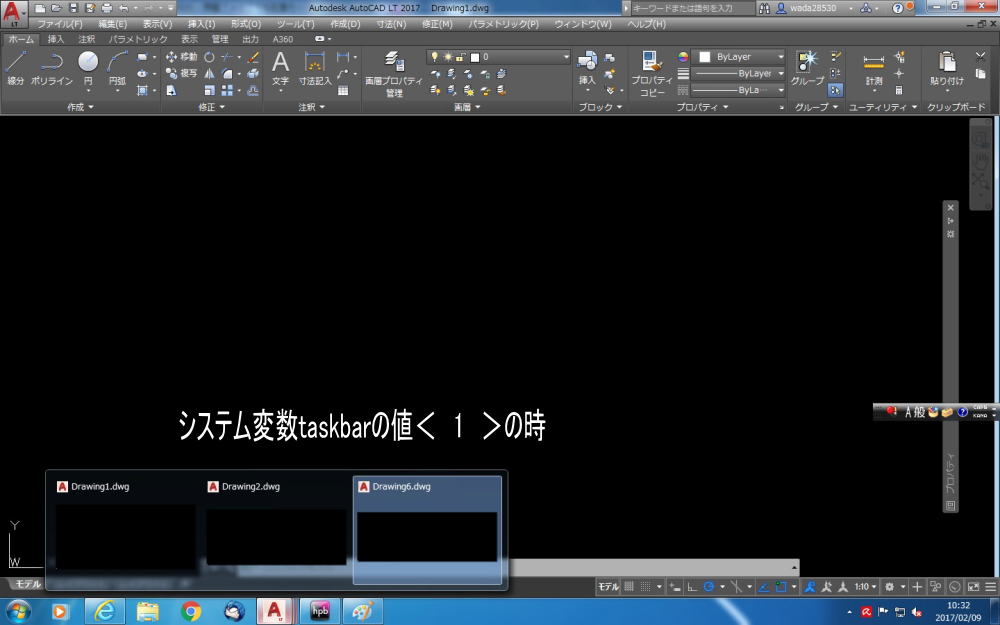This screenshot has width=1000, height=625.
Task: Click プロパティコピー (Match Properties) icon
Action: click(652, 73)
